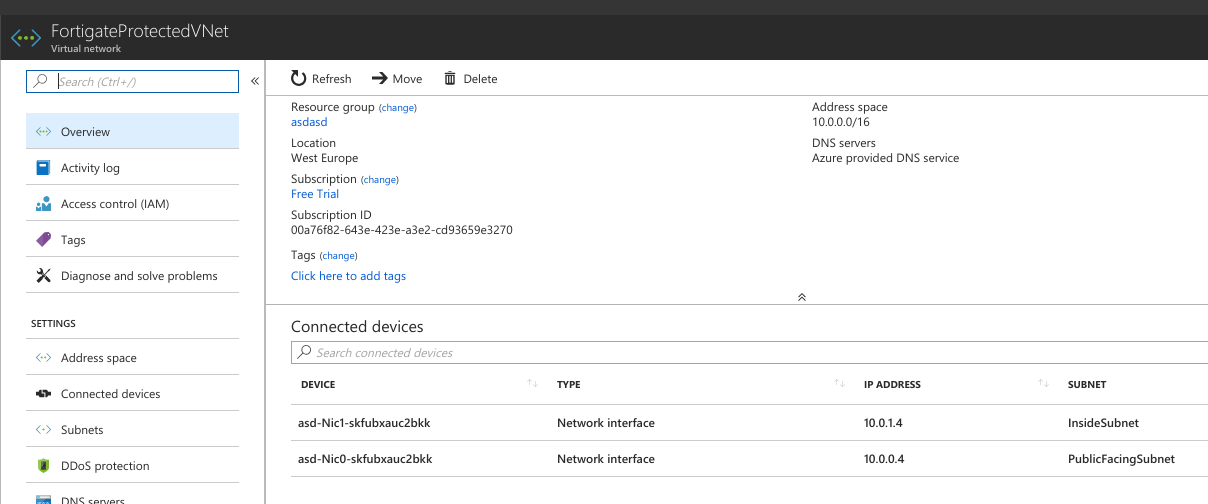Collapse the sidebar with double chevron

tap(255, 81)
